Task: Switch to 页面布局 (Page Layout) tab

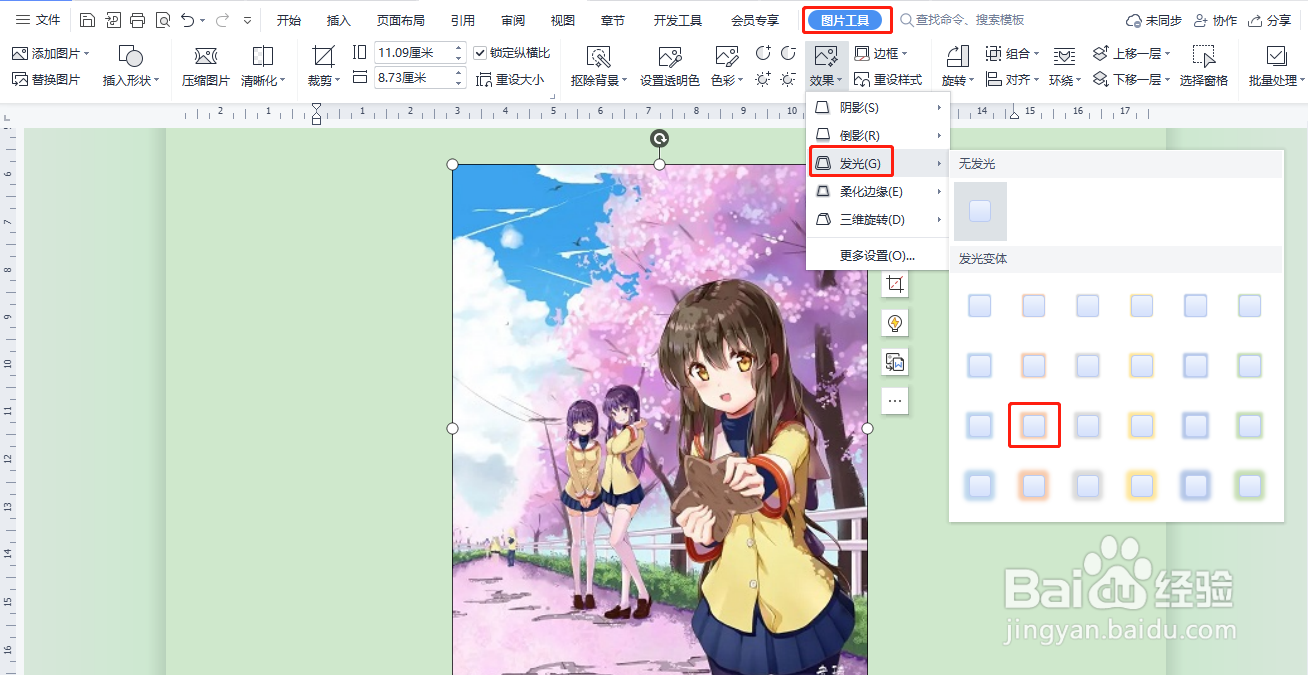Action: coord(401,20)
